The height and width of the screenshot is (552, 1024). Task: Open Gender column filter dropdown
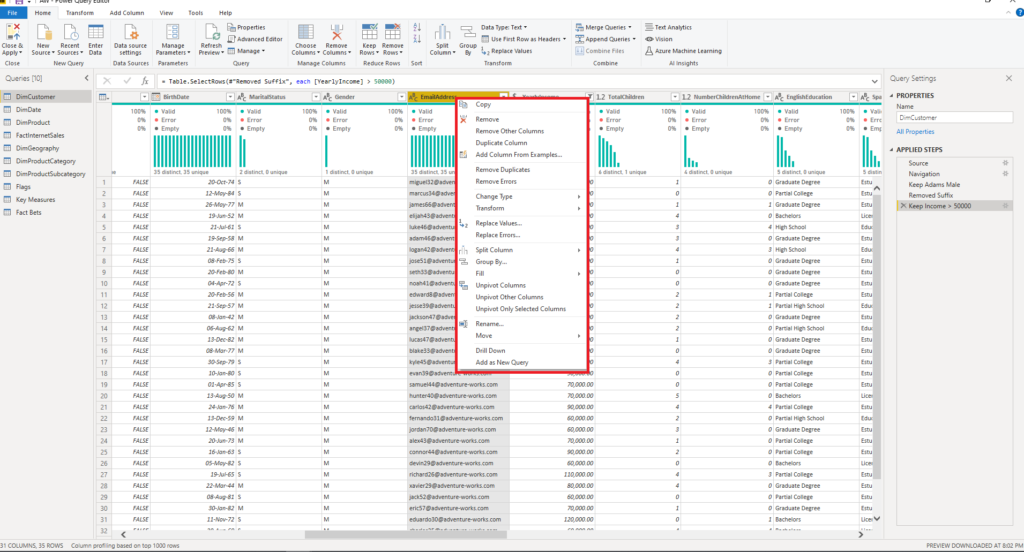tap(402, 97)
